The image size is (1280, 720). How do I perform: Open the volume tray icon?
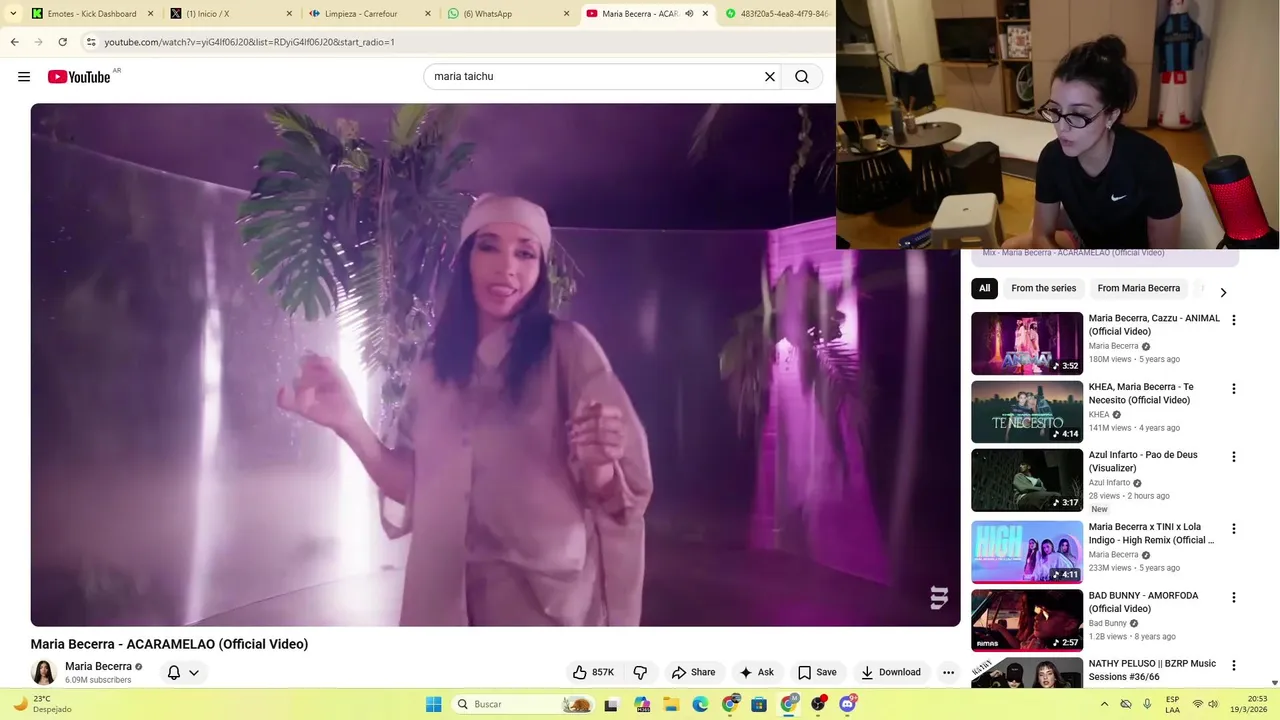click(1214, 704)
